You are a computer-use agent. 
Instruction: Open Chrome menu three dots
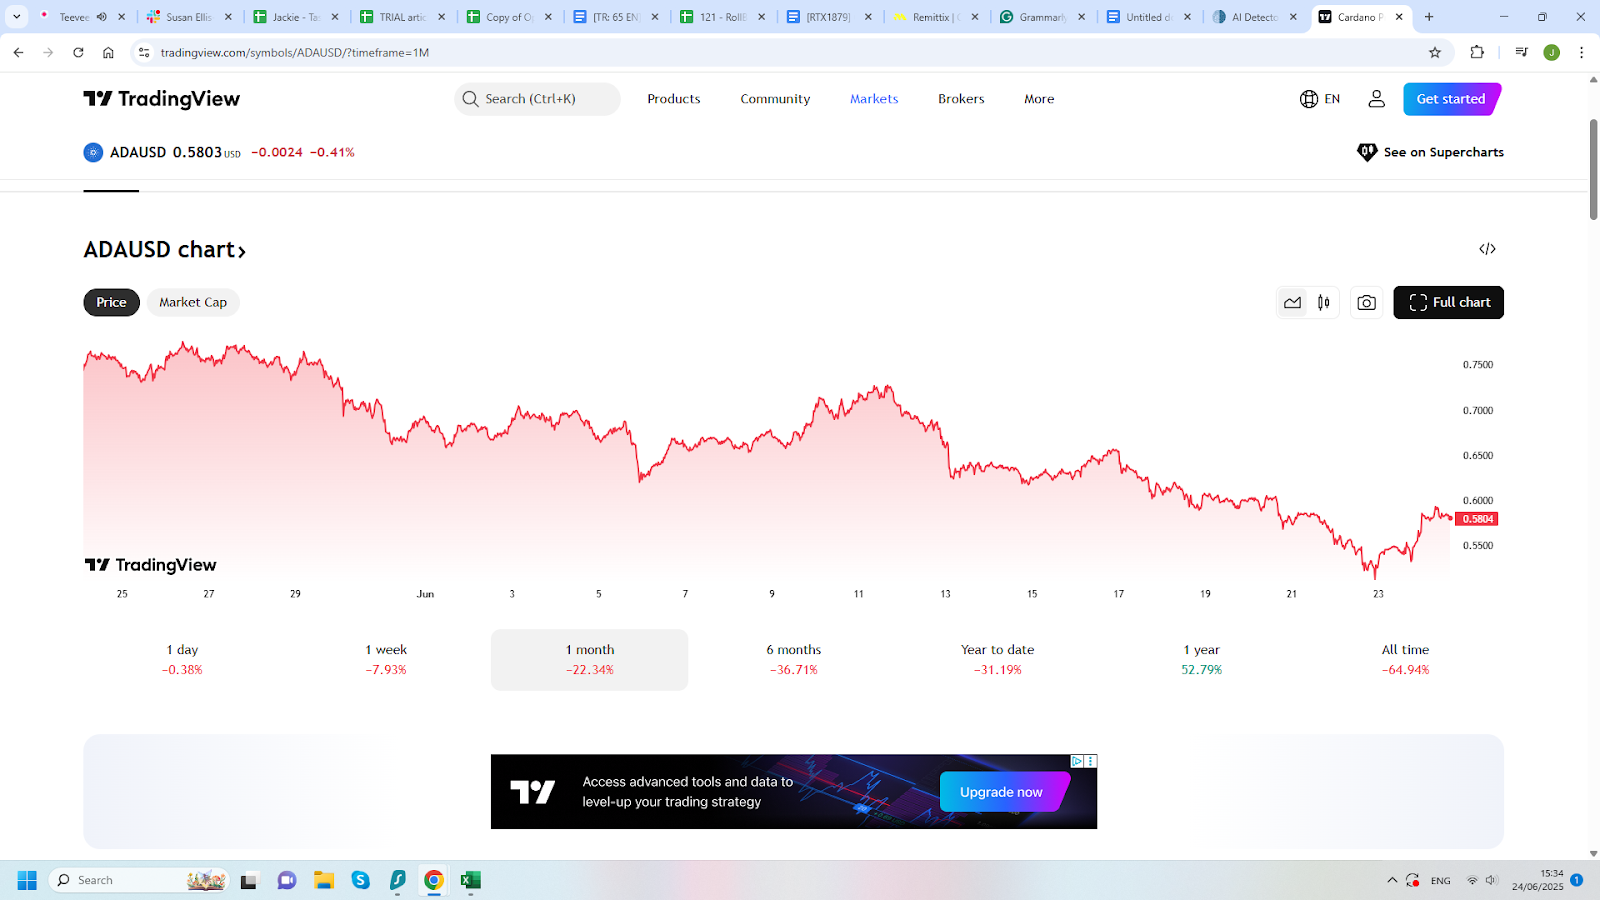click(1581, 52)
